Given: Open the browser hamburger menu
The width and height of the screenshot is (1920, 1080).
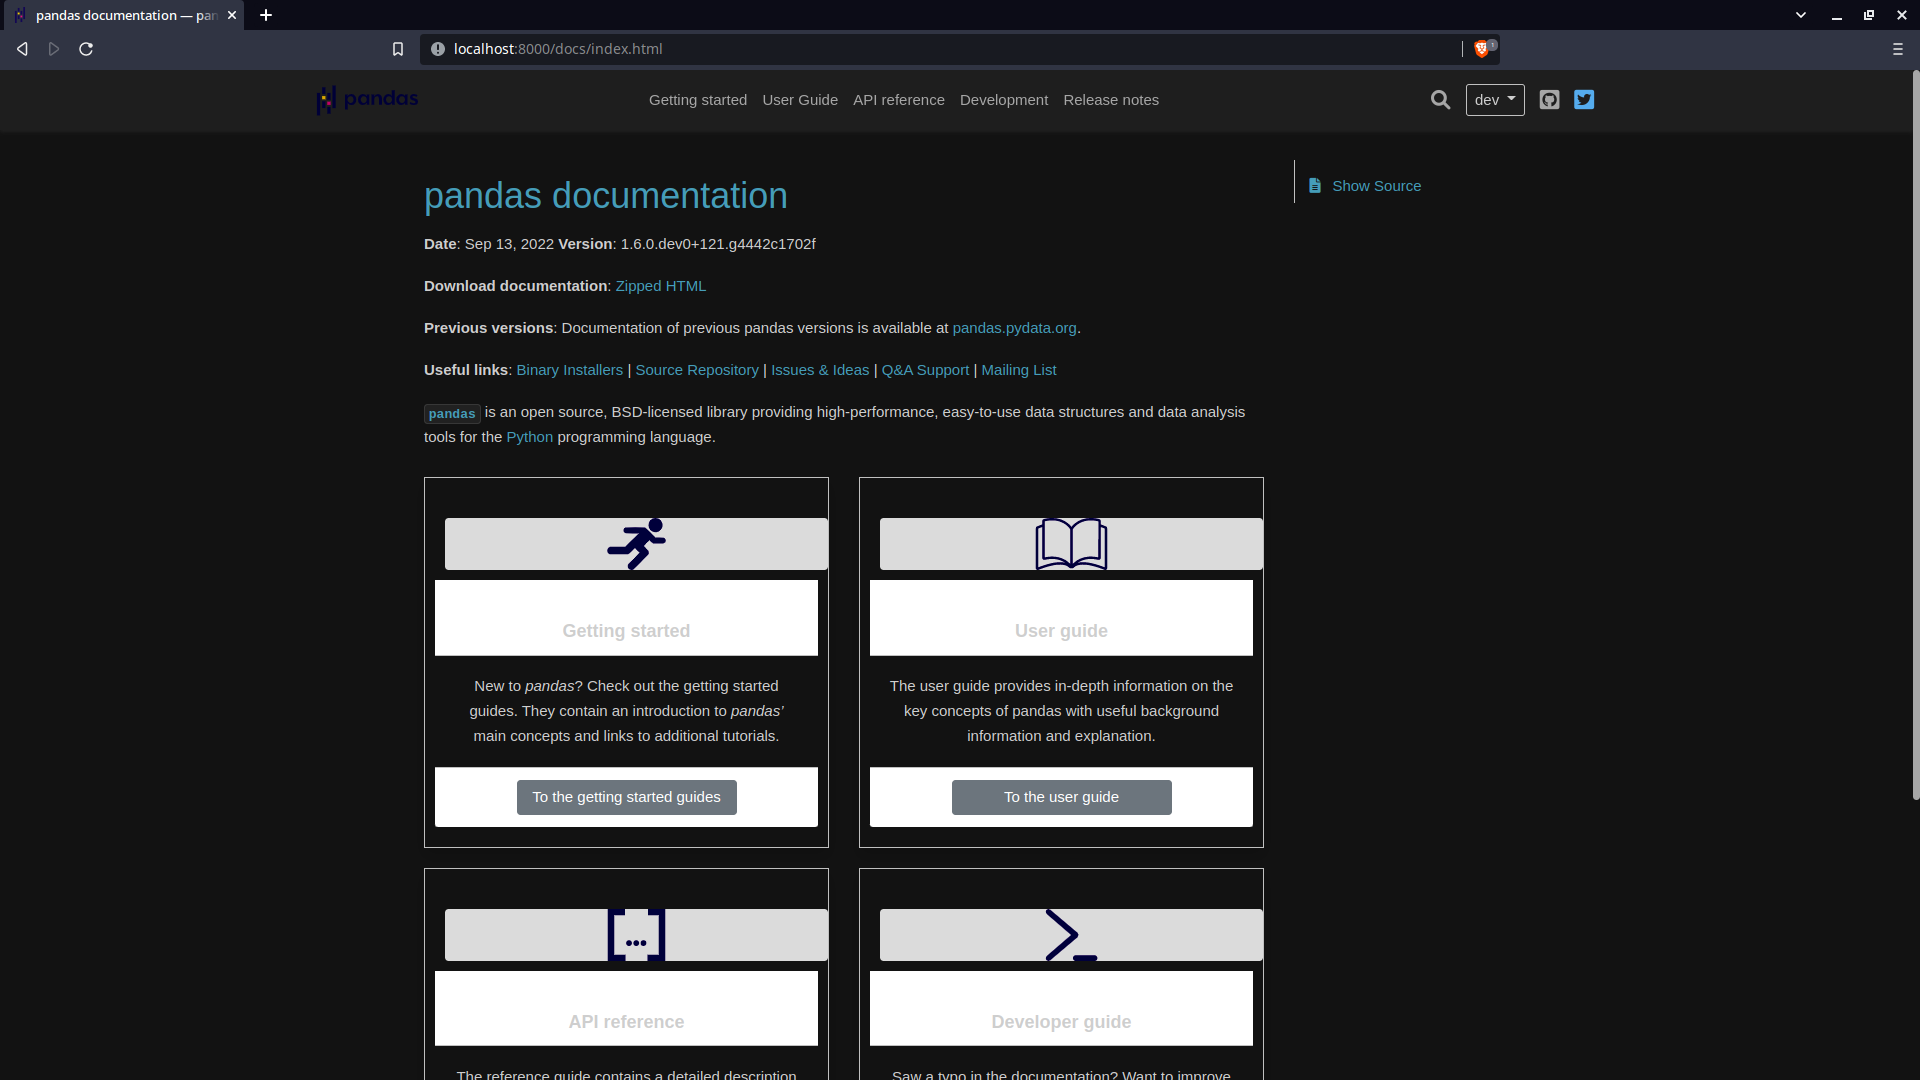Looking at the screenshot, I should tap(1897, 49).
